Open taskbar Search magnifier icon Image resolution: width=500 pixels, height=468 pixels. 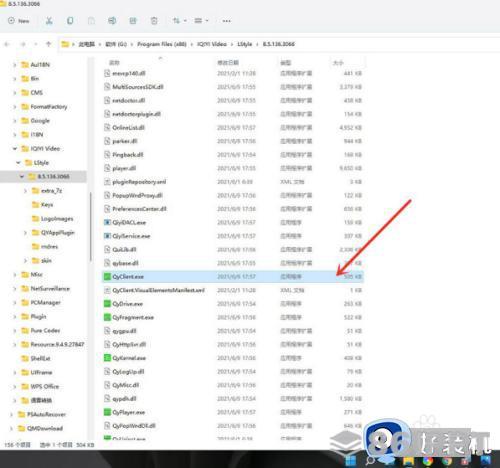tap(370, 461)
